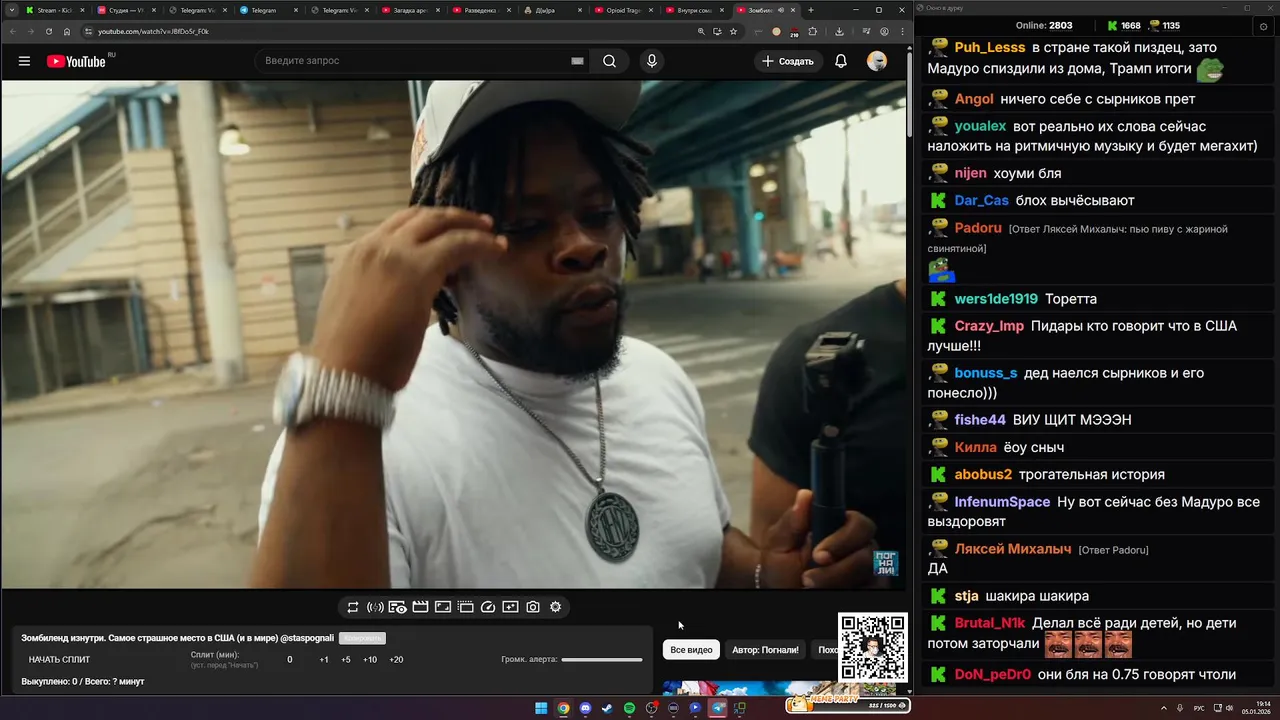1280x720 pixels.
Task: Click the page zoom magnifier in address bar
Action: 701,31
